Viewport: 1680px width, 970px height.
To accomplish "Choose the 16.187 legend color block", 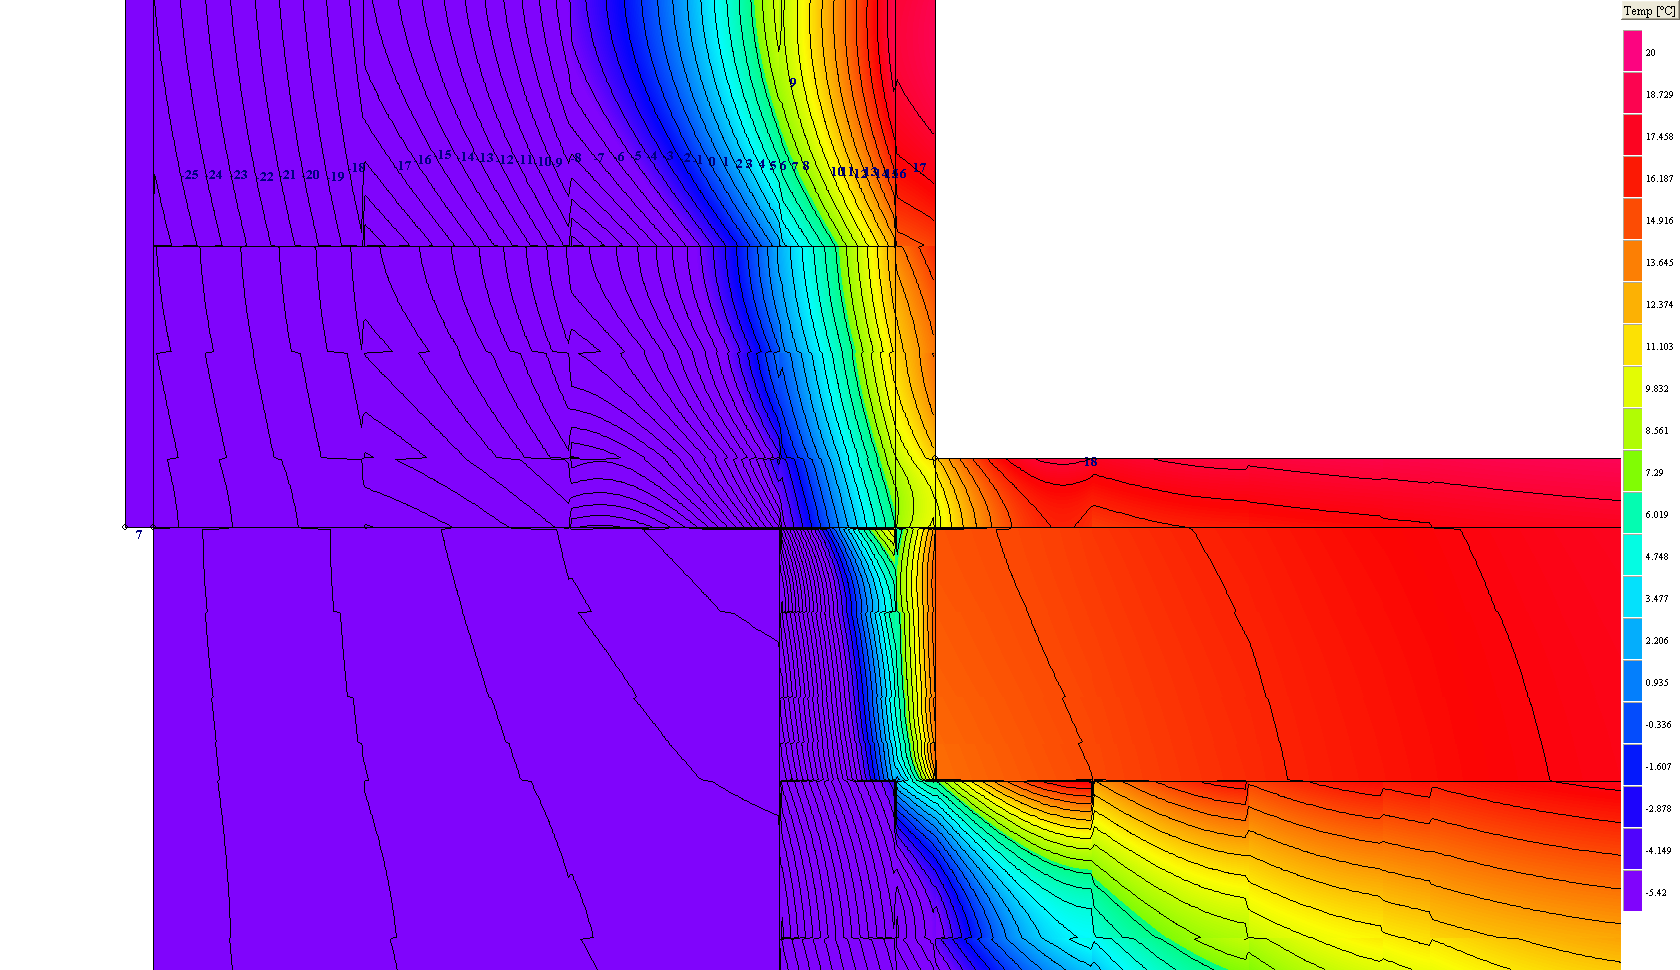I will coord(1632,176).
